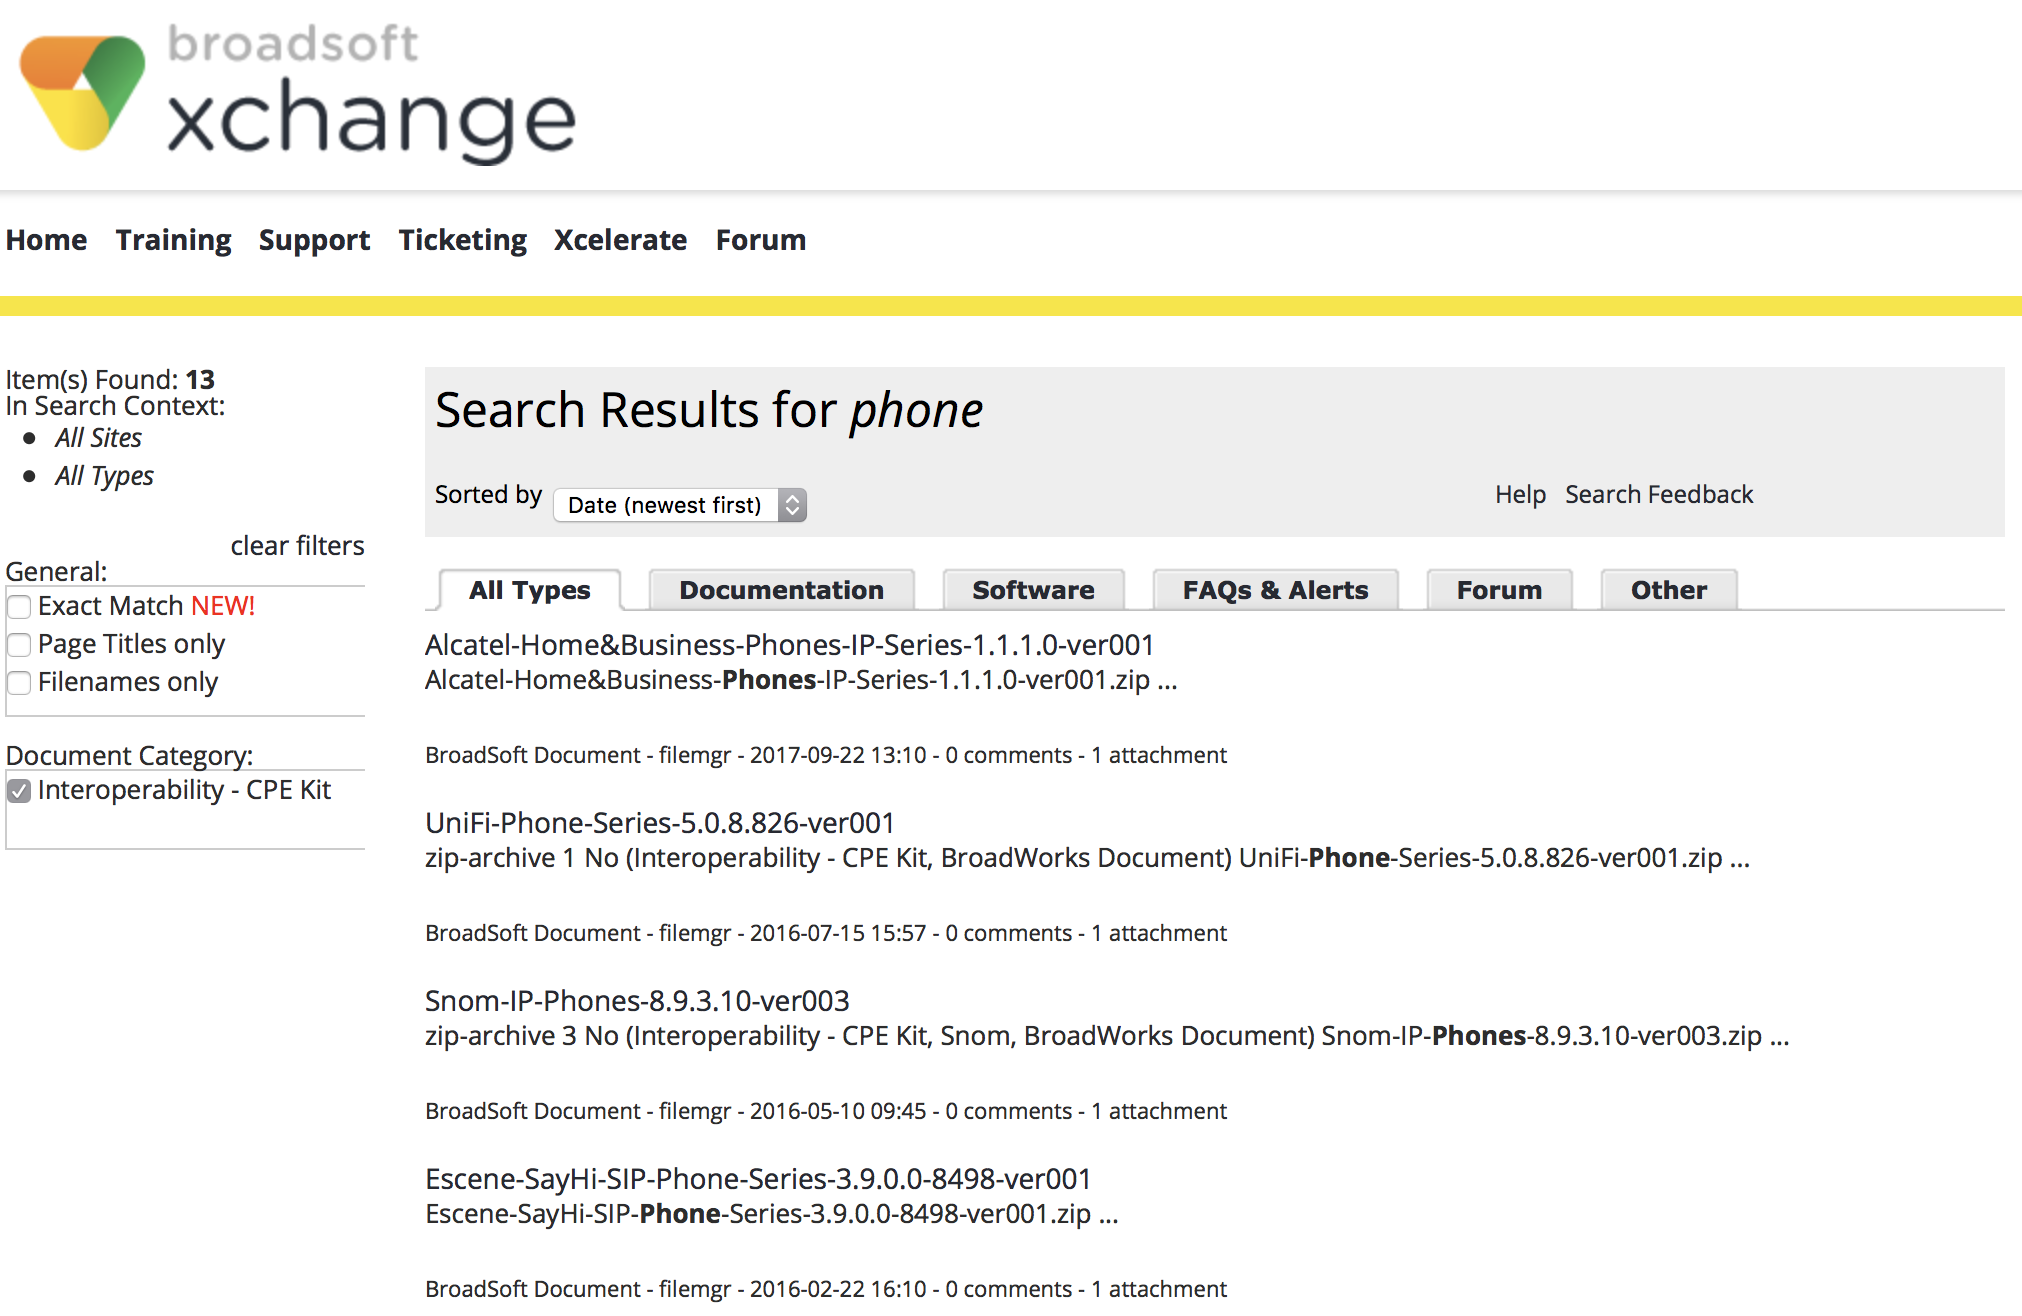Switch to the FAQs & Alerts tab
This screenshot has width=2022, height=1316.
click(1275, 590)
